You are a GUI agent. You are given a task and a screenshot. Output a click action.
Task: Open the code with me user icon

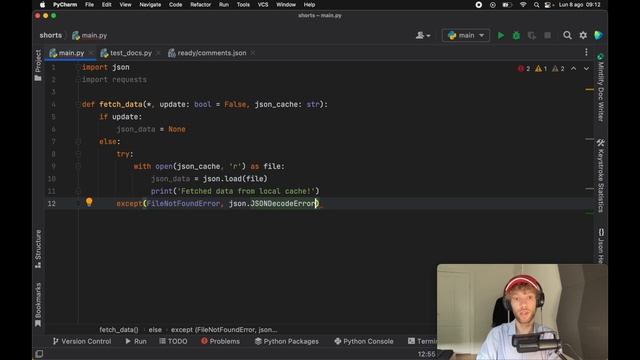(422, 36)
